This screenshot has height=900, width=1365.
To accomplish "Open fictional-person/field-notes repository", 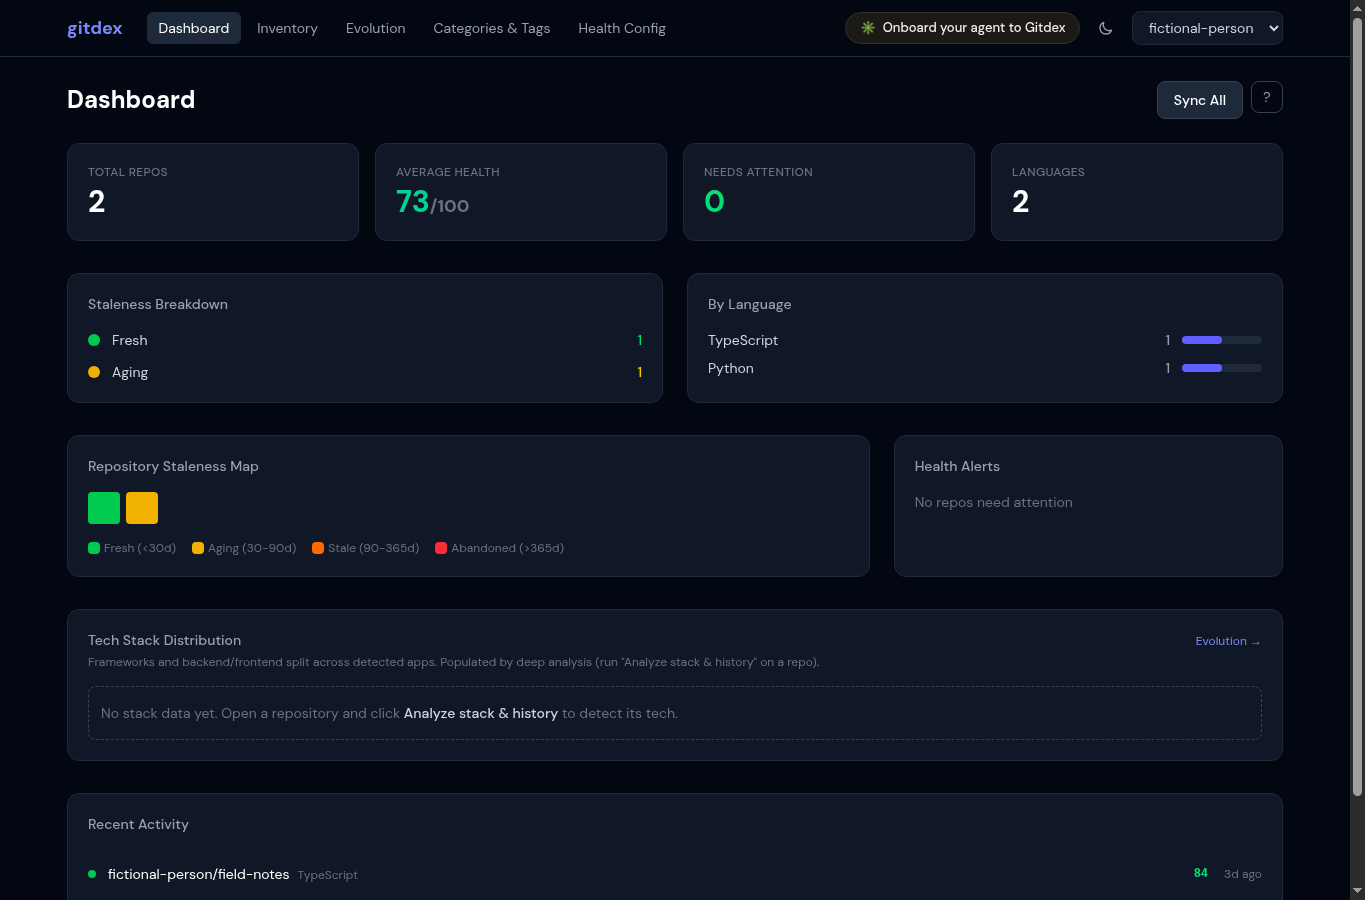I will point(198,874).
